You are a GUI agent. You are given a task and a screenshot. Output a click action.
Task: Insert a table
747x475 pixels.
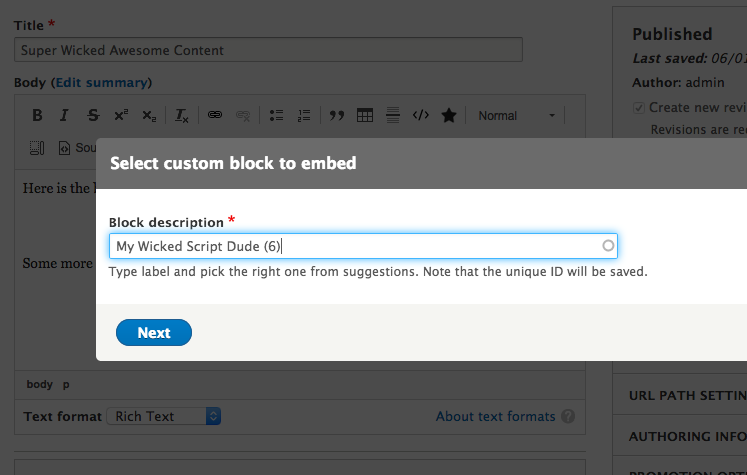coord(365,115)
